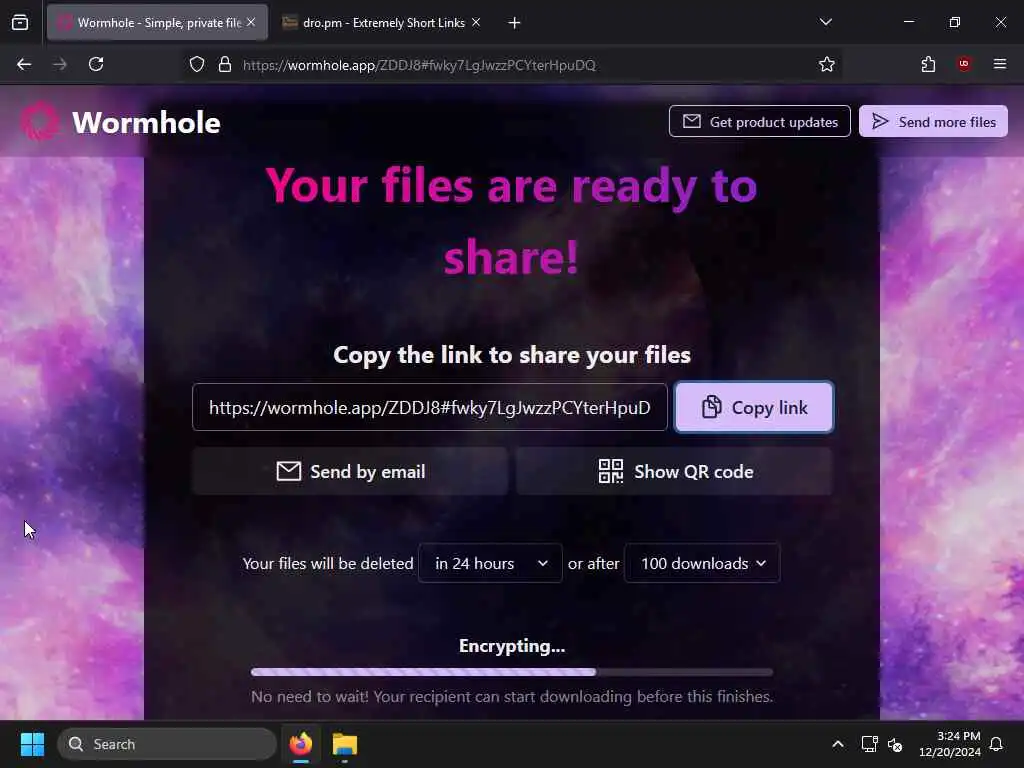Viewport: 1024px width, 768px height.
Task: Click 'Your files will be deleted' label
Action: (x=328, y=563)
